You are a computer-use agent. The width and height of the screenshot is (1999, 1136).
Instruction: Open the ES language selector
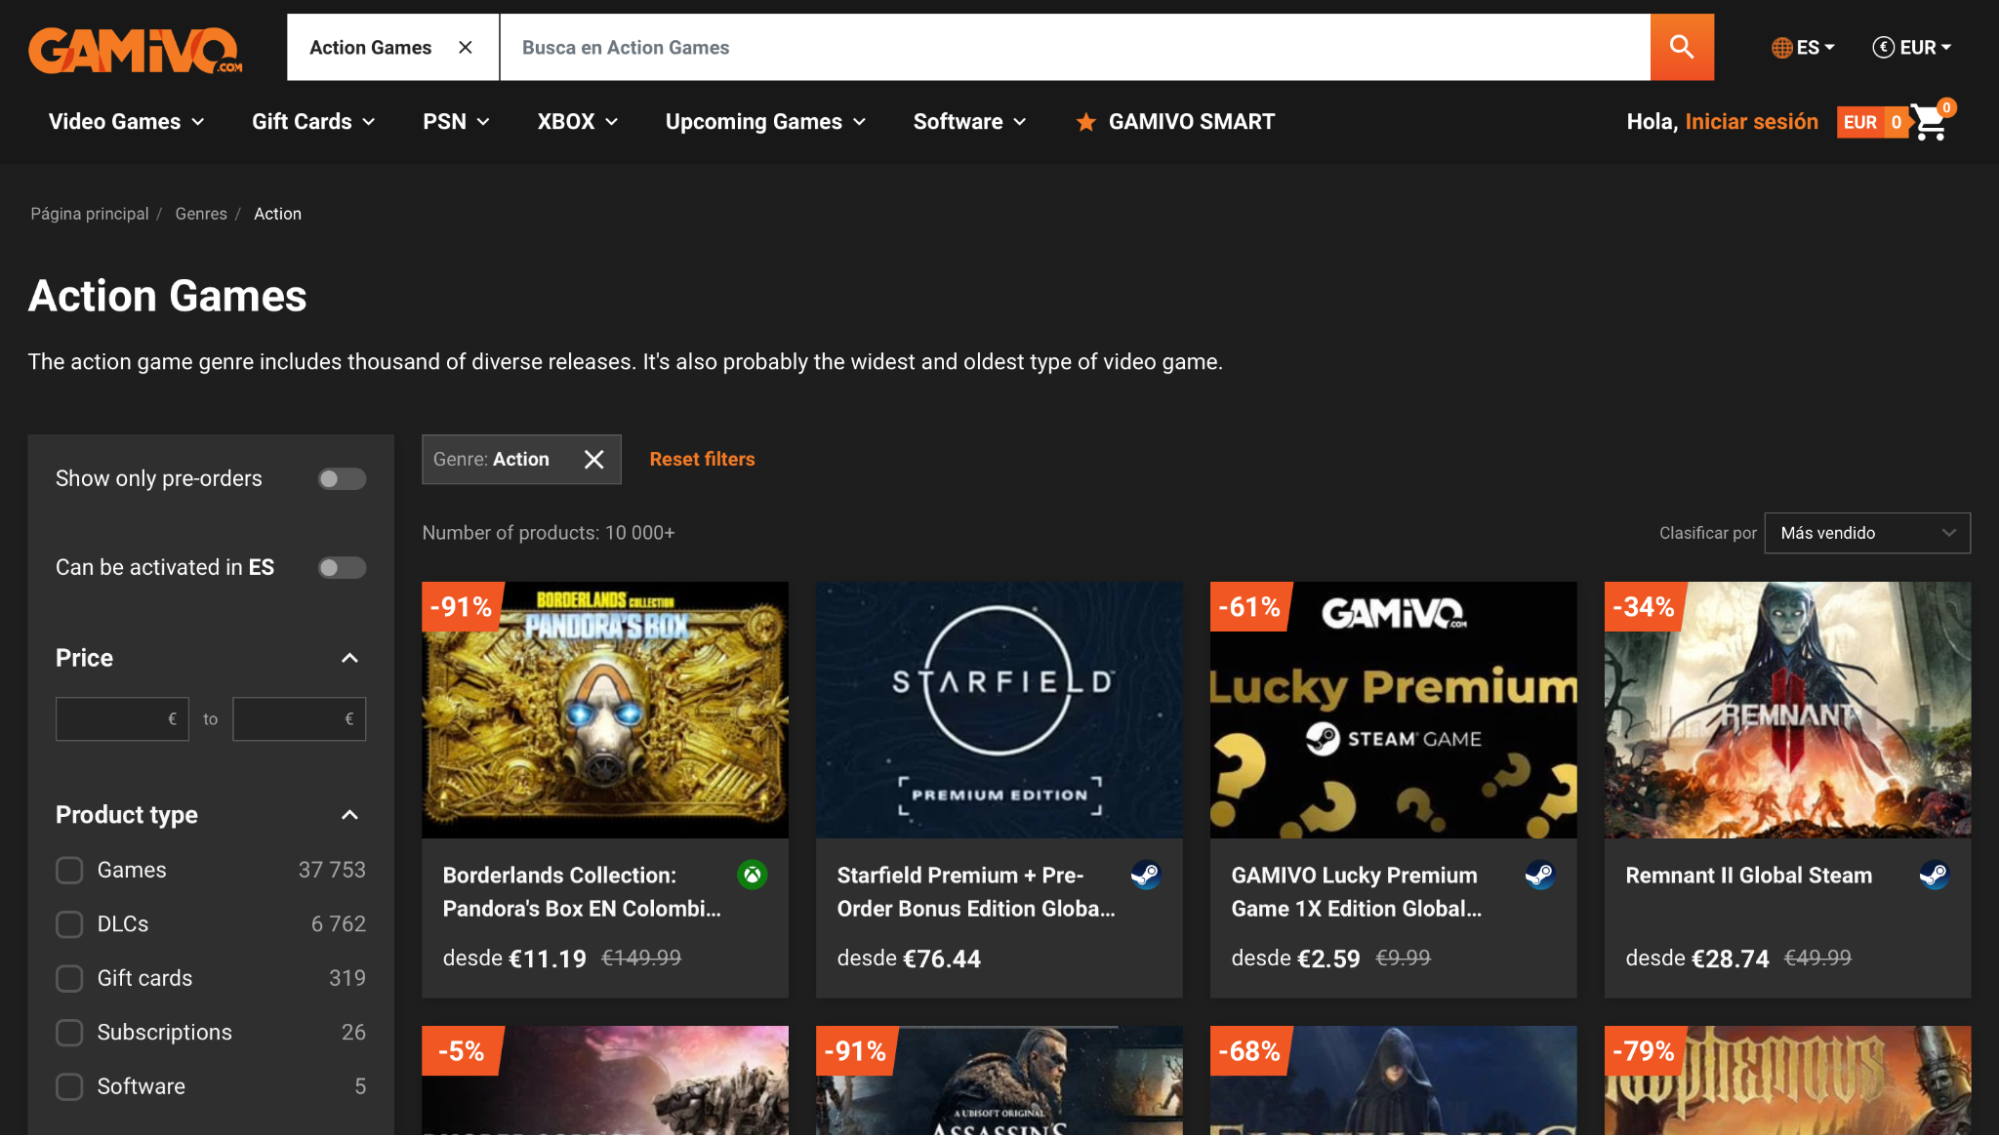[1803, 47]
